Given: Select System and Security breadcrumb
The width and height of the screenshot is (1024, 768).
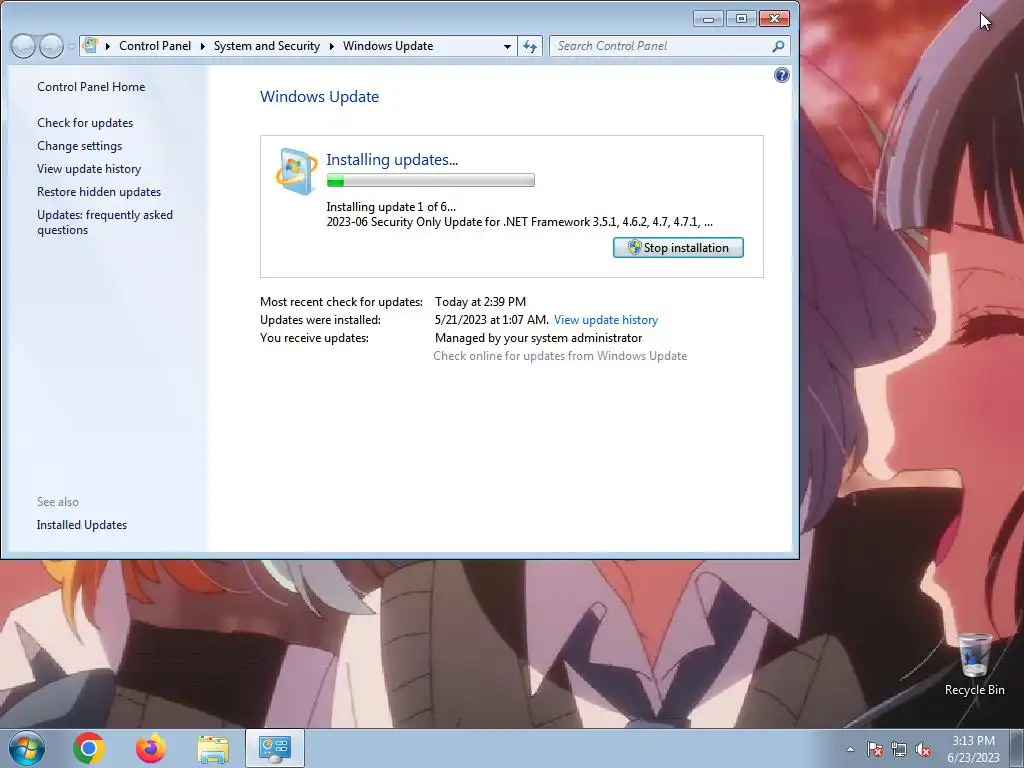Looking at the screenshot, I should 266,46.
